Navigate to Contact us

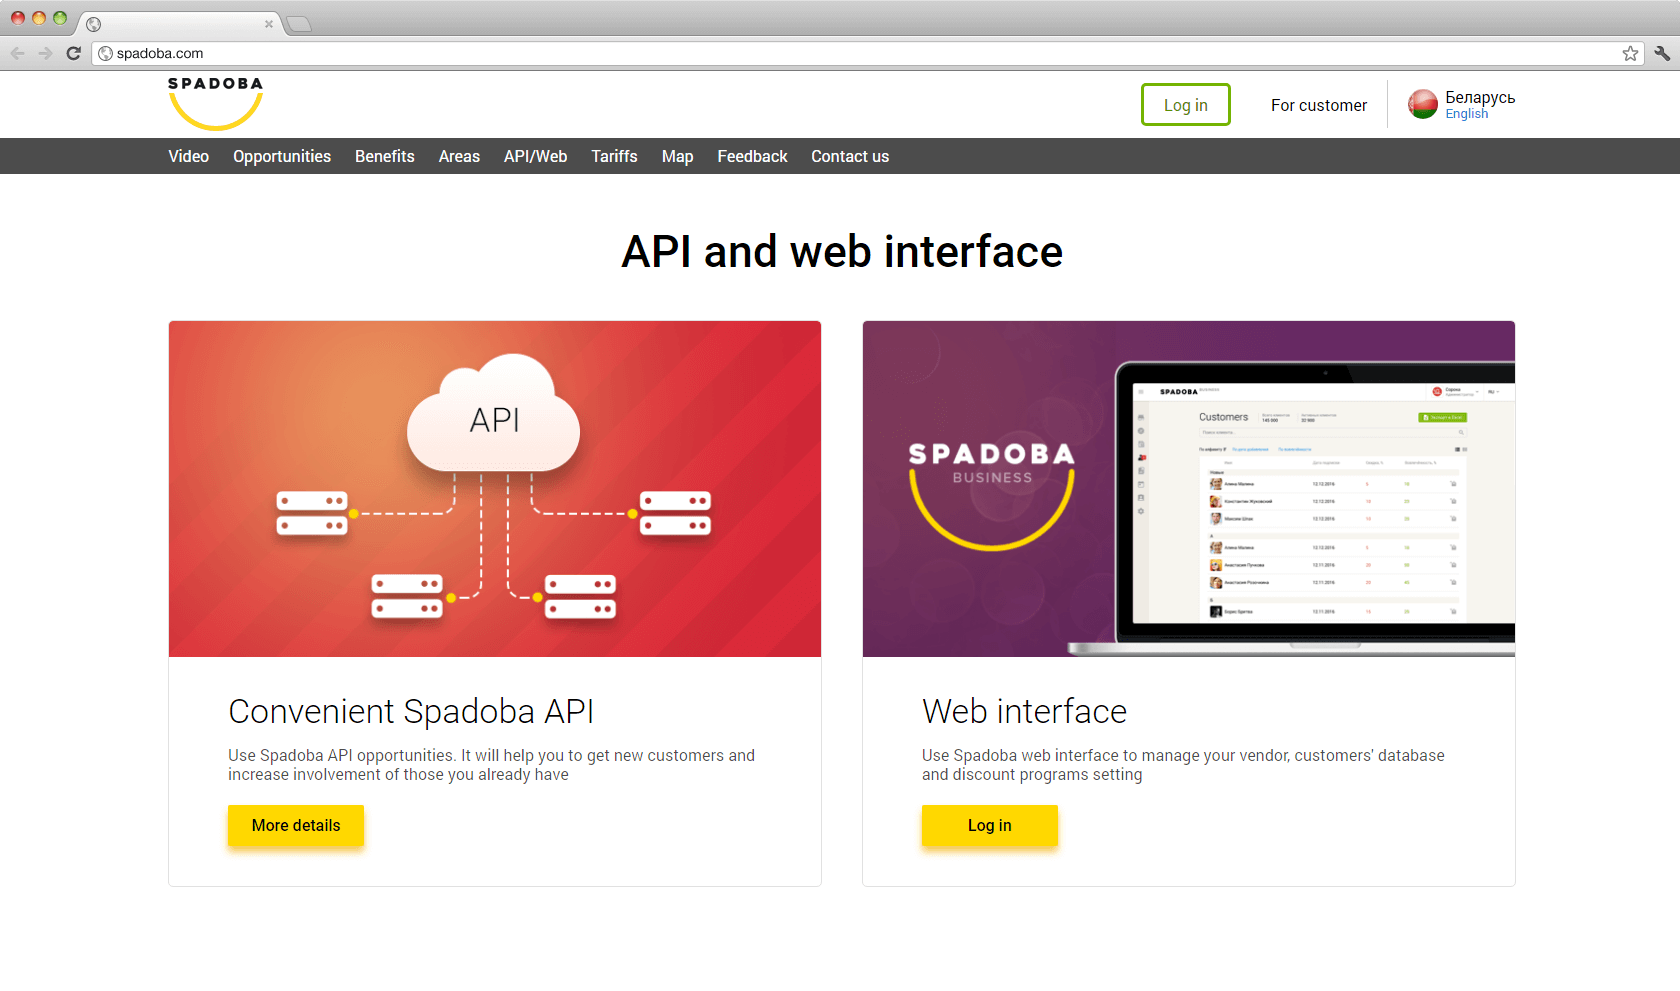tap(850, 156)
